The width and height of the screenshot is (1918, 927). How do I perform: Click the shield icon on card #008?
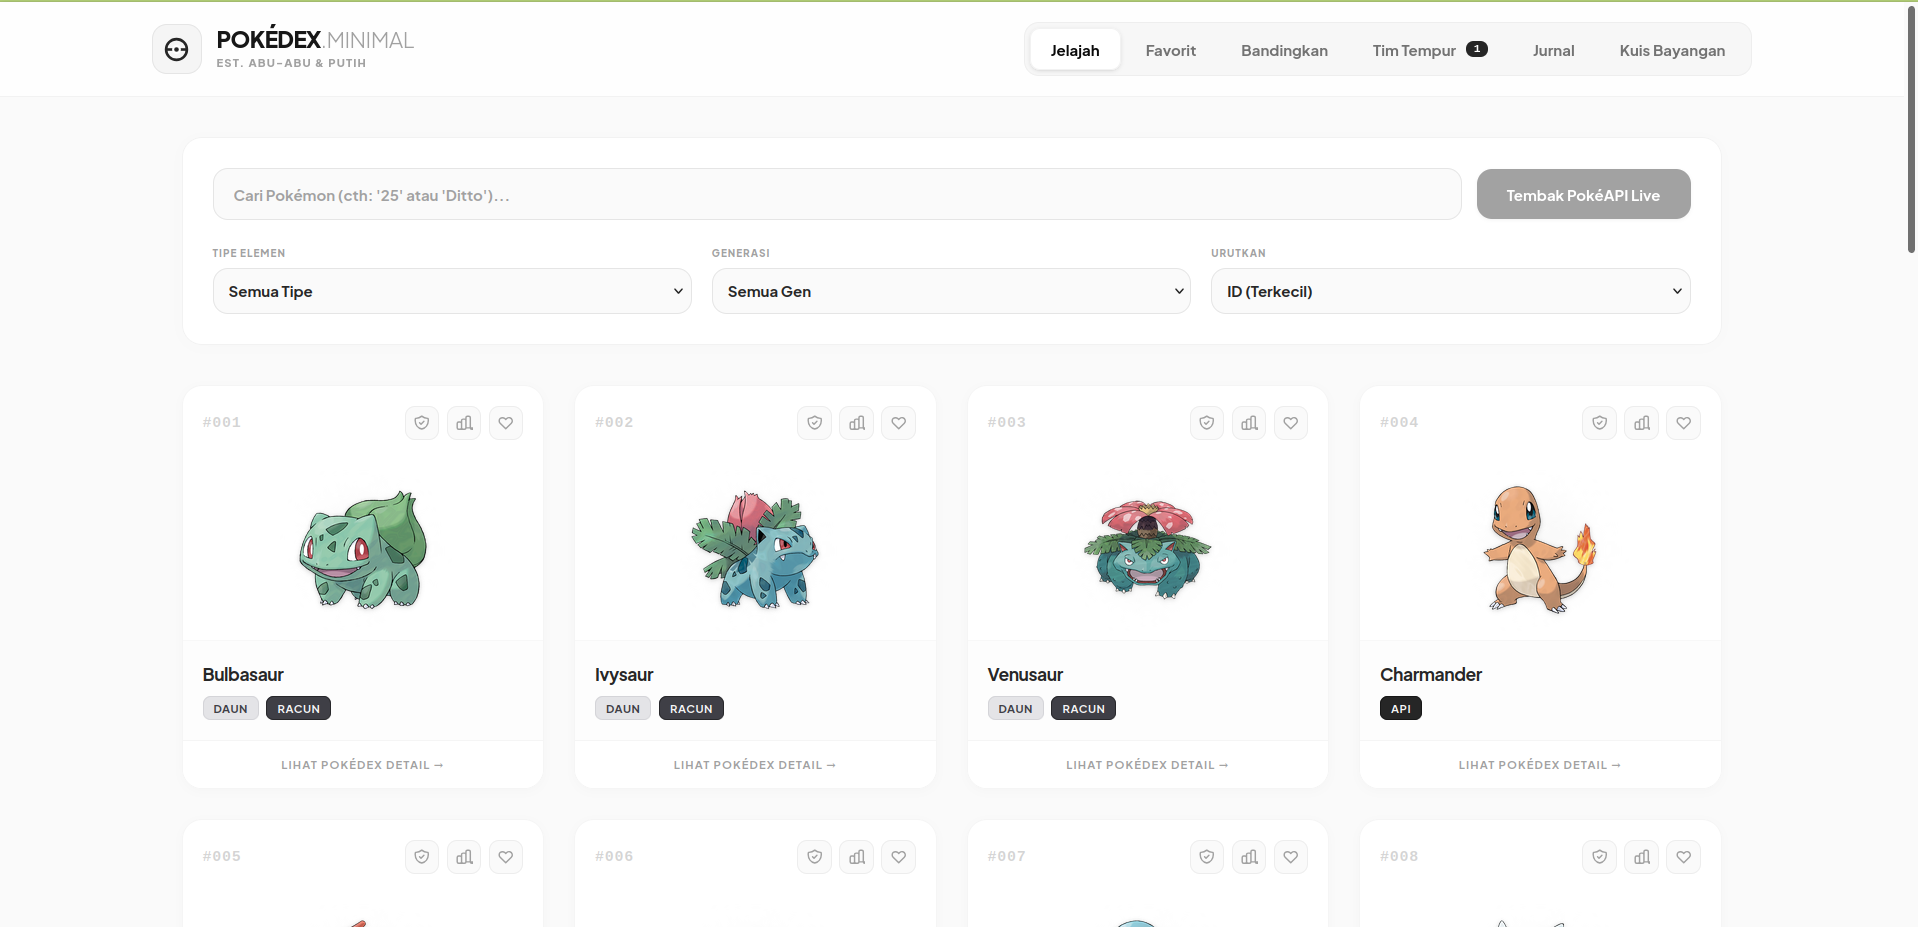1600,857
